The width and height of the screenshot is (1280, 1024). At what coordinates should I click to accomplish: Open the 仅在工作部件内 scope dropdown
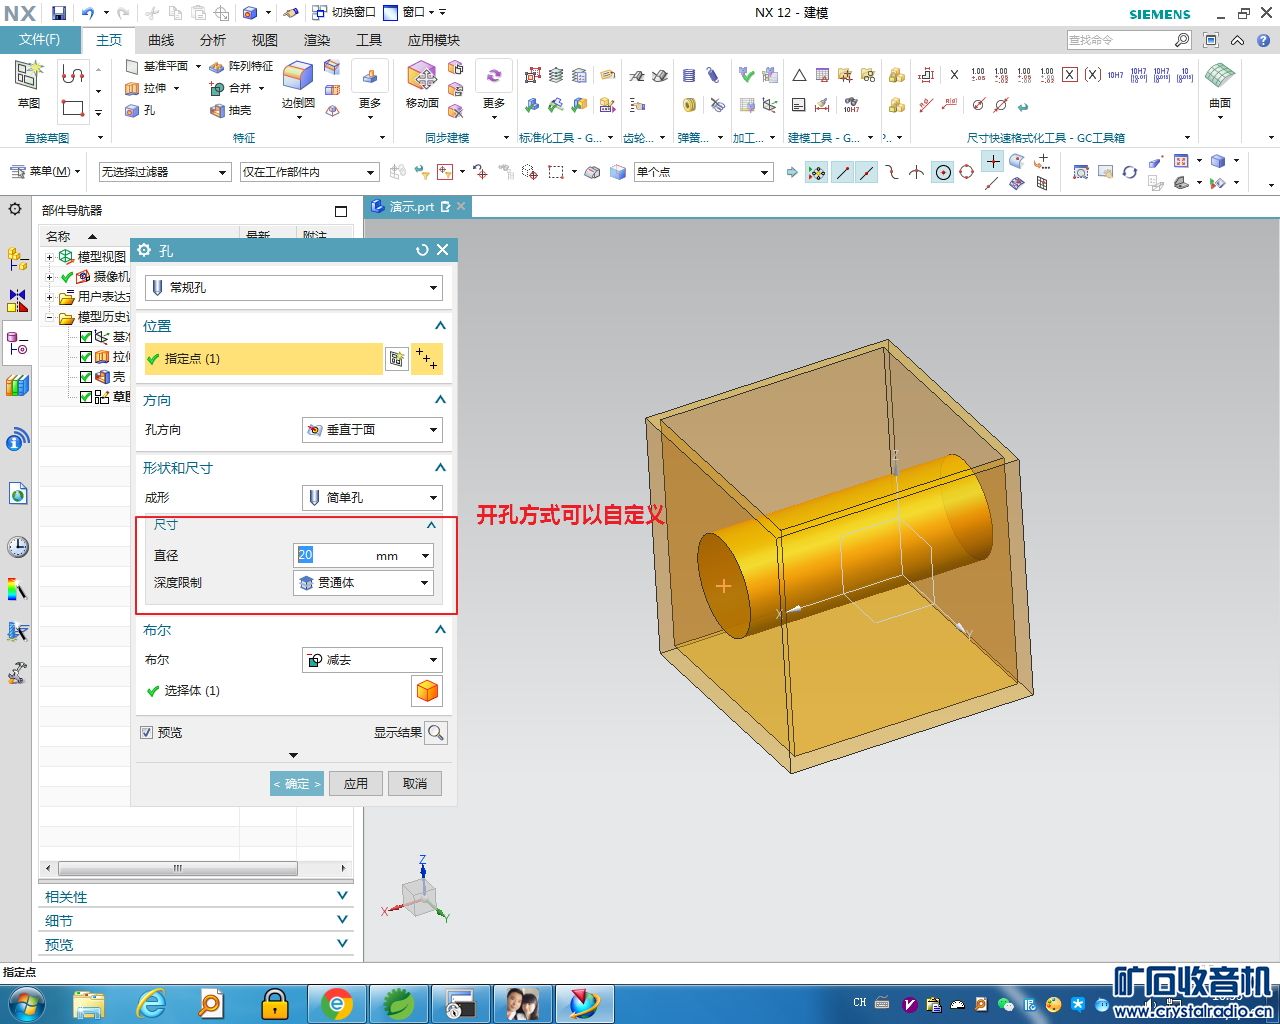pyautogui.click(x=309, y=172)
